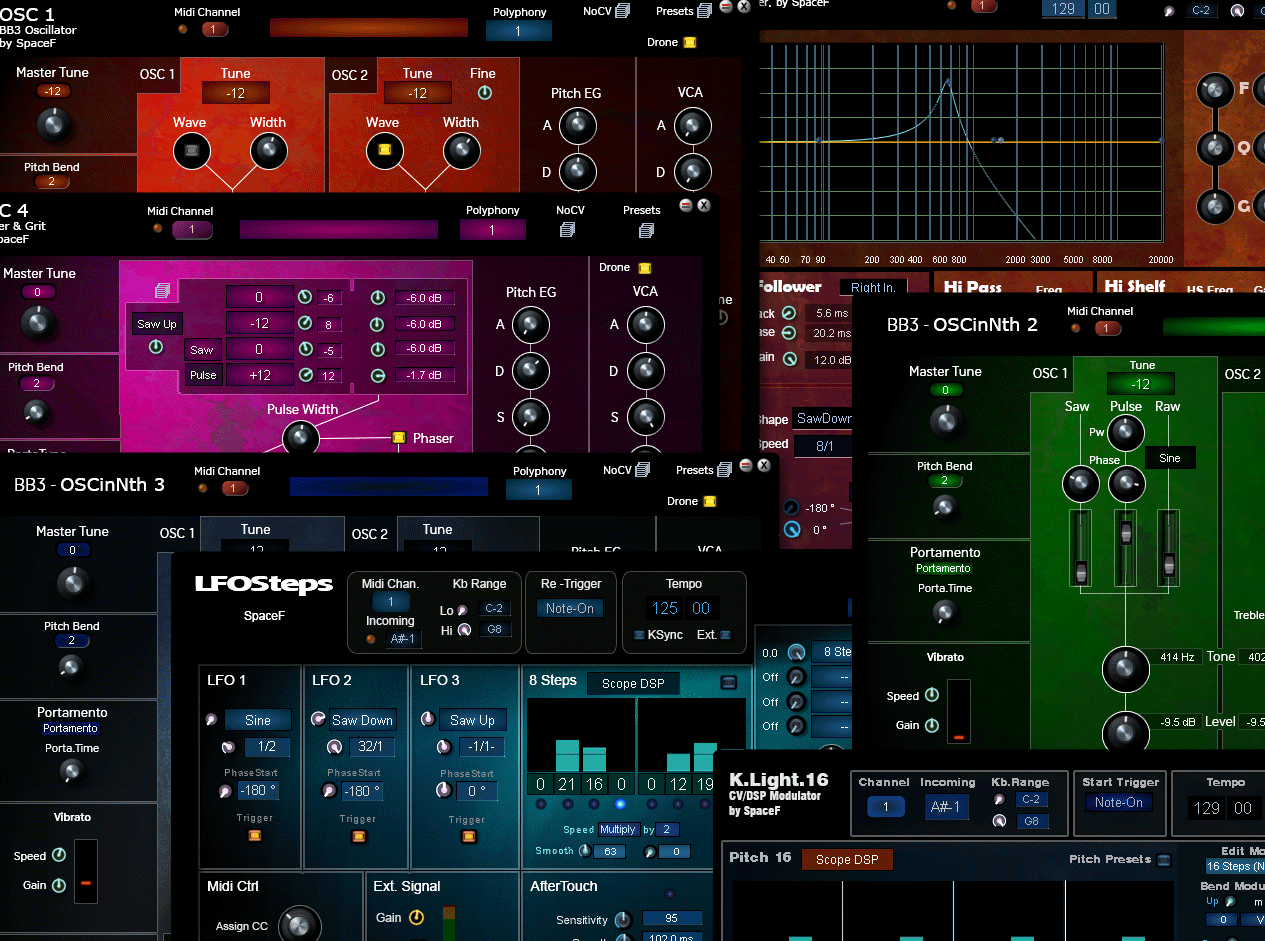
Task: Enable the Phaser toggle in OSC 4
Action: 399,438
